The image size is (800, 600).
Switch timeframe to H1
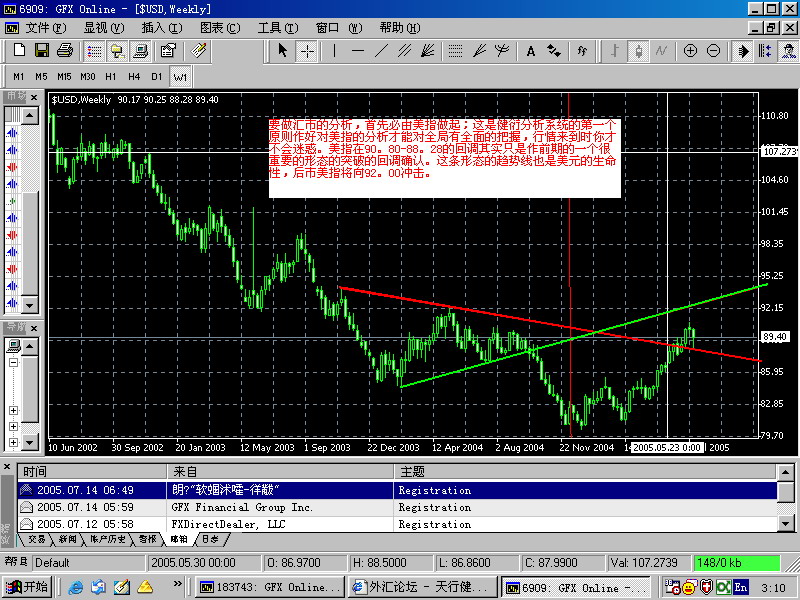tap(111, 77)
